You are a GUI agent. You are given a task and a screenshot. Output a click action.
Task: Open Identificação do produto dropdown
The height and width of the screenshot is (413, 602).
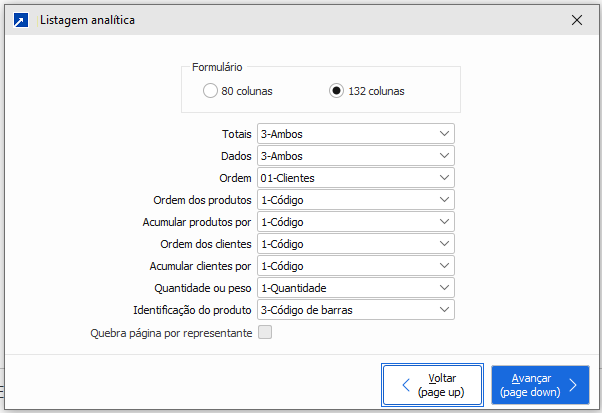point(355,310)
